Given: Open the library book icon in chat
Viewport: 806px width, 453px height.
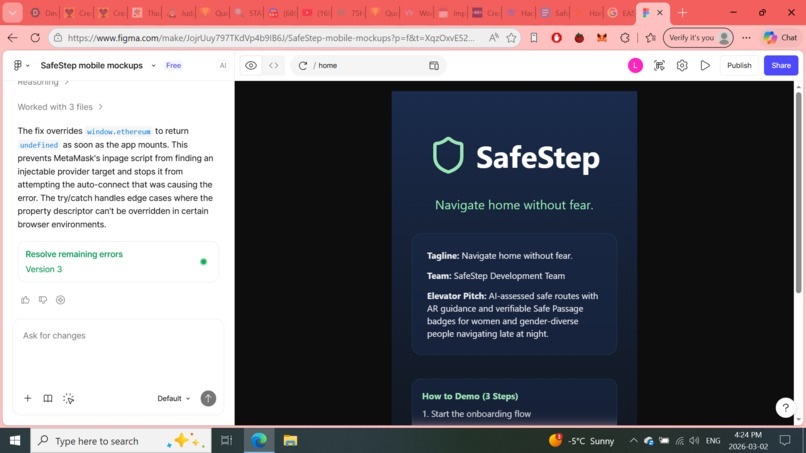Looking at the screenshot, I should click(x=48, y=398).
